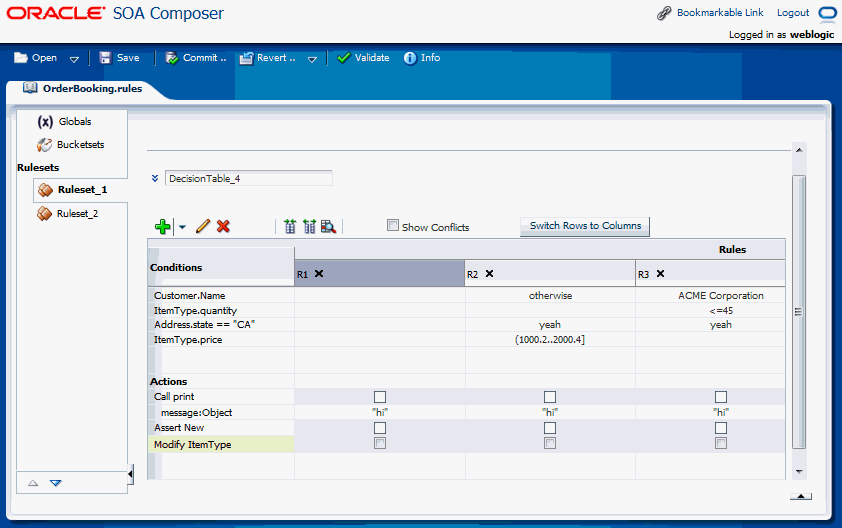
Task: Open the Bookmarkable Link
Action: click(720, 12)
